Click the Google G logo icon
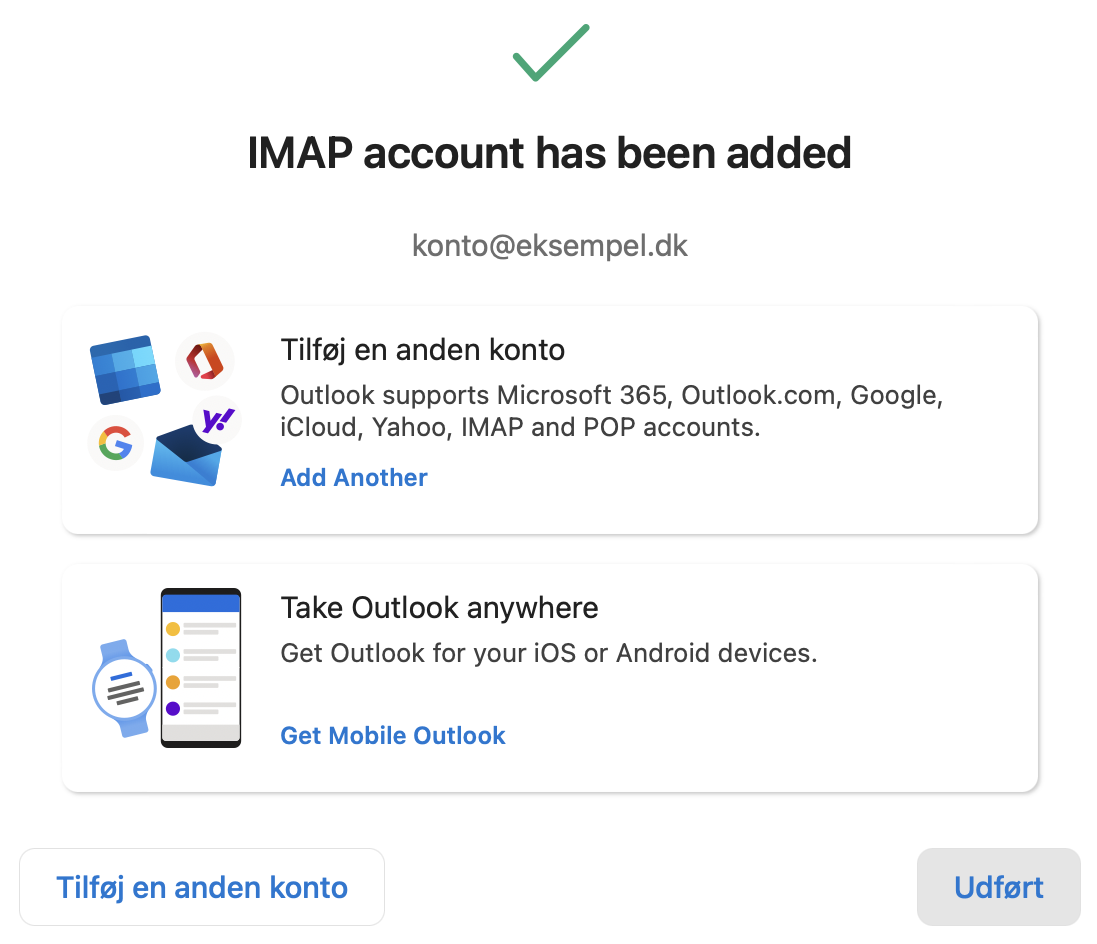Image resolution: width=1097 pixels, height=944 pixels. [115, 443]
